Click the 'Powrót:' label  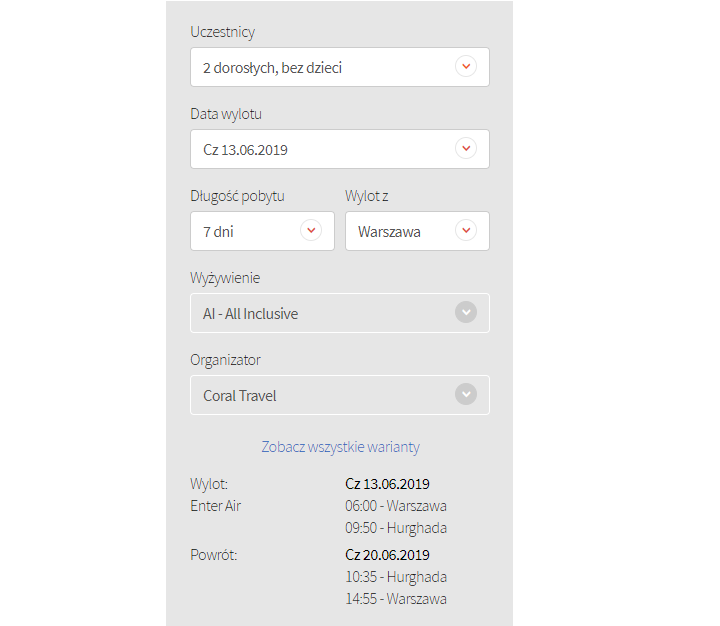(x=214, y=555)
